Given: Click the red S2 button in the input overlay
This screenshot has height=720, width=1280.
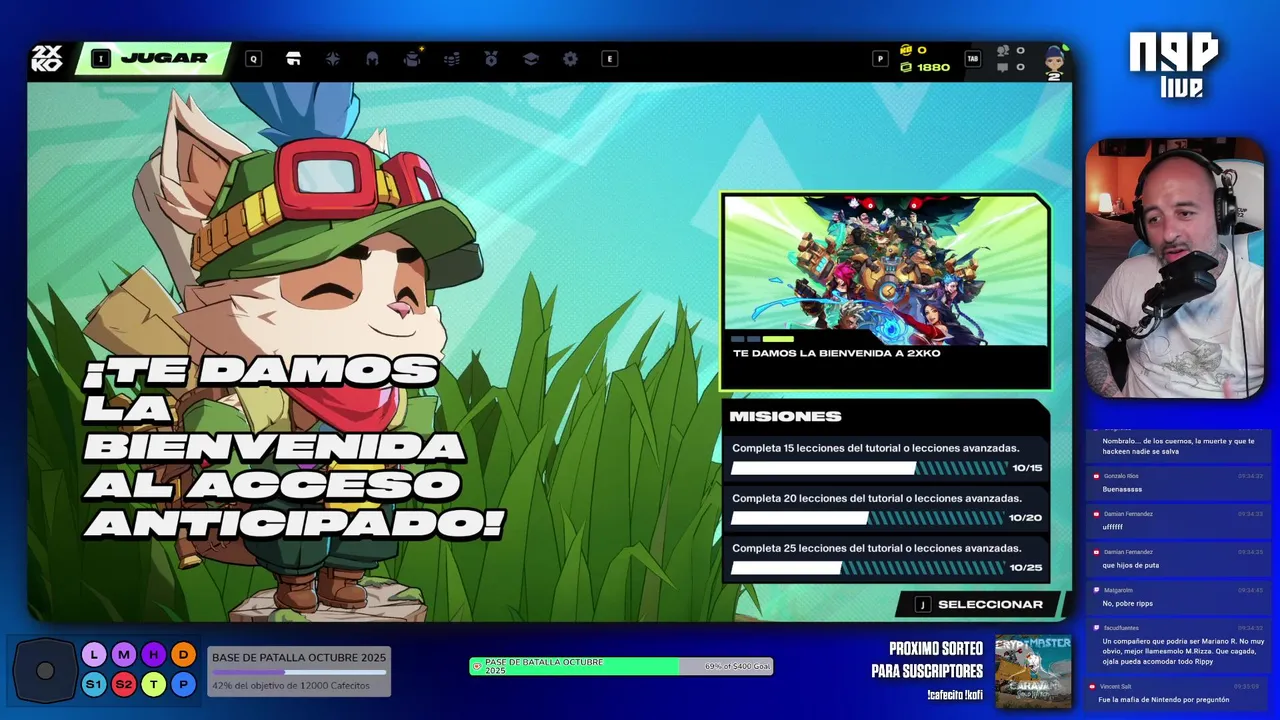Looking at the screenshot, I should pos(123,685).
